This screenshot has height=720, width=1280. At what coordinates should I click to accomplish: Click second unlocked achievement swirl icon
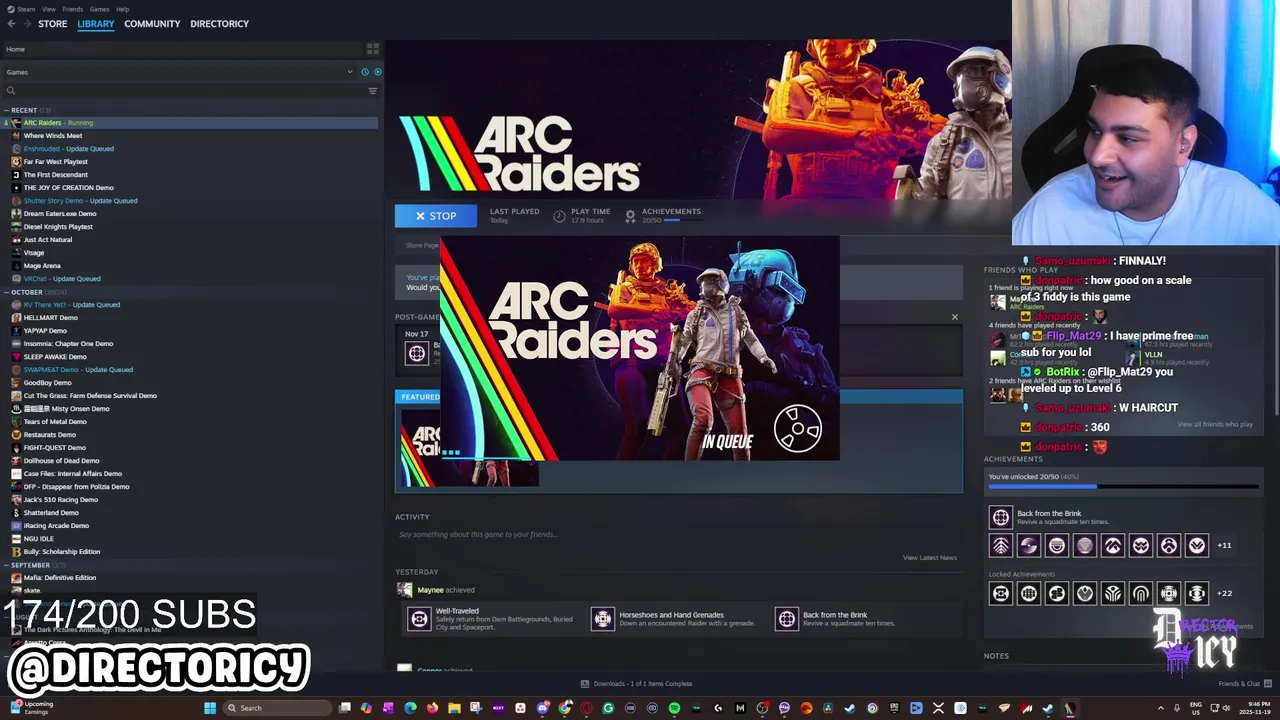[1029, 545]
